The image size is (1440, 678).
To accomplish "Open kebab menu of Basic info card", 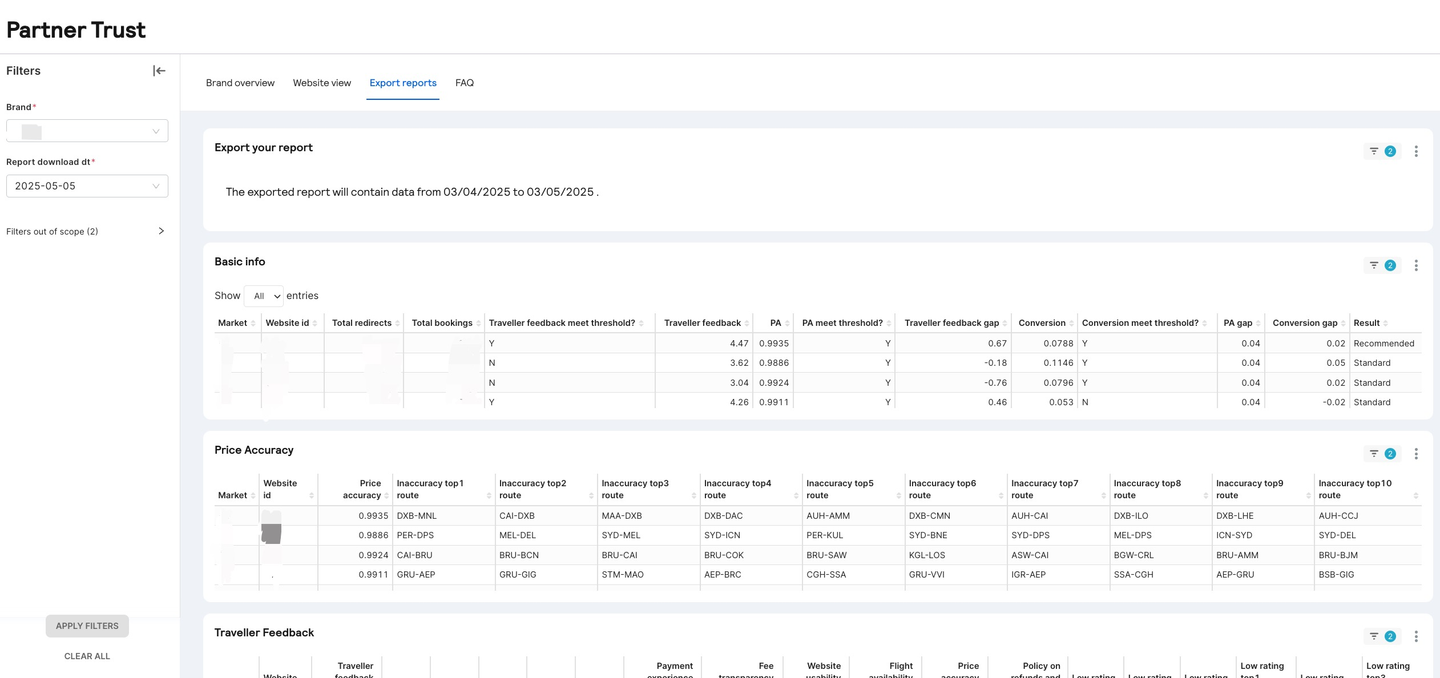I will point(1416,265).
